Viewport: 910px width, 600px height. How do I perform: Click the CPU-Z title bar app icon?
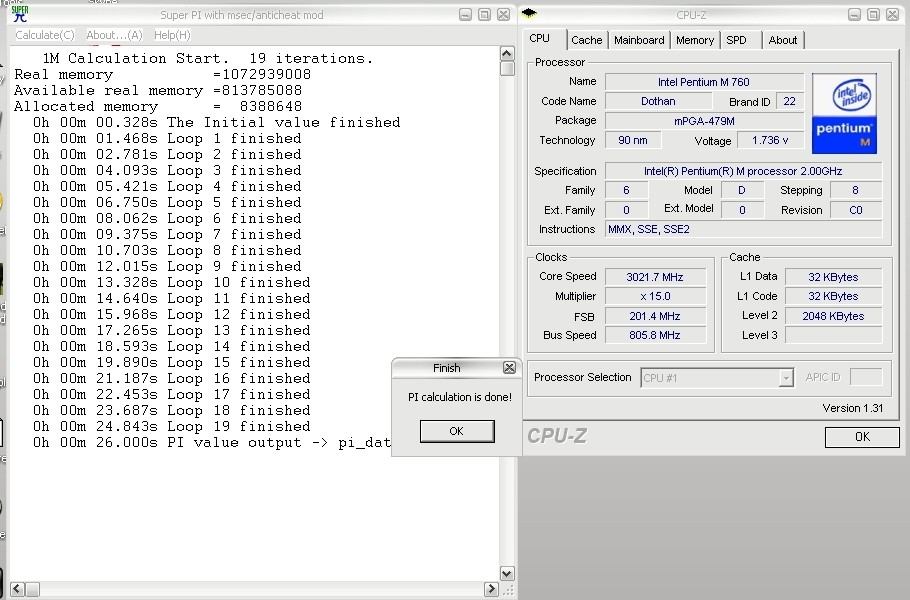[529, 13]
